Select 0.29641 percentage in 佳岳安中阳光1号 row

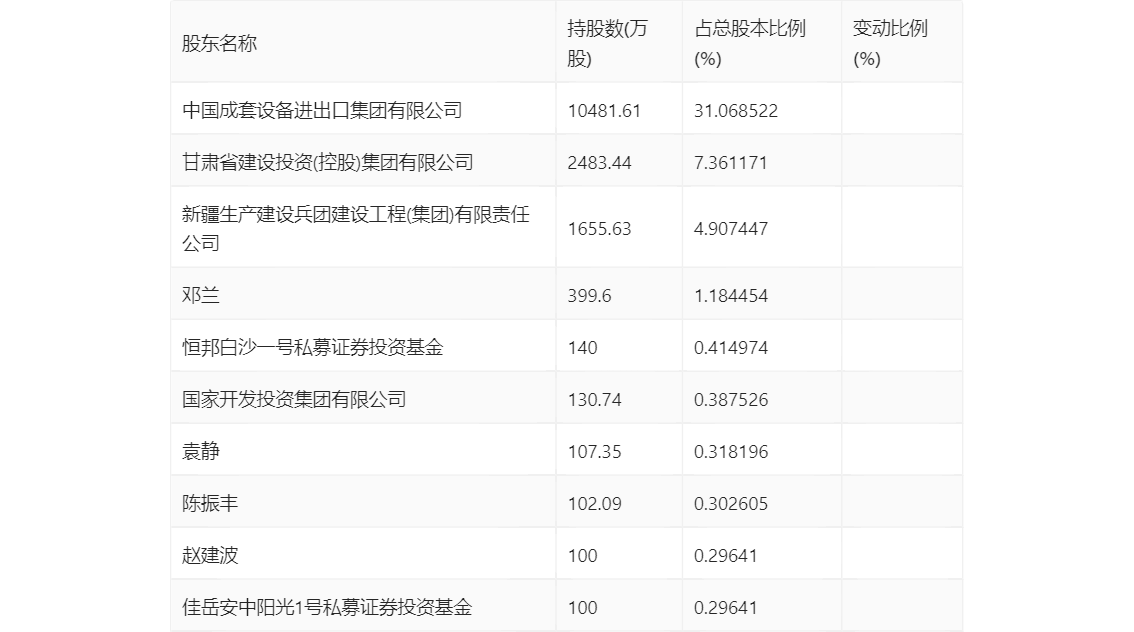[x=725, y=608]
